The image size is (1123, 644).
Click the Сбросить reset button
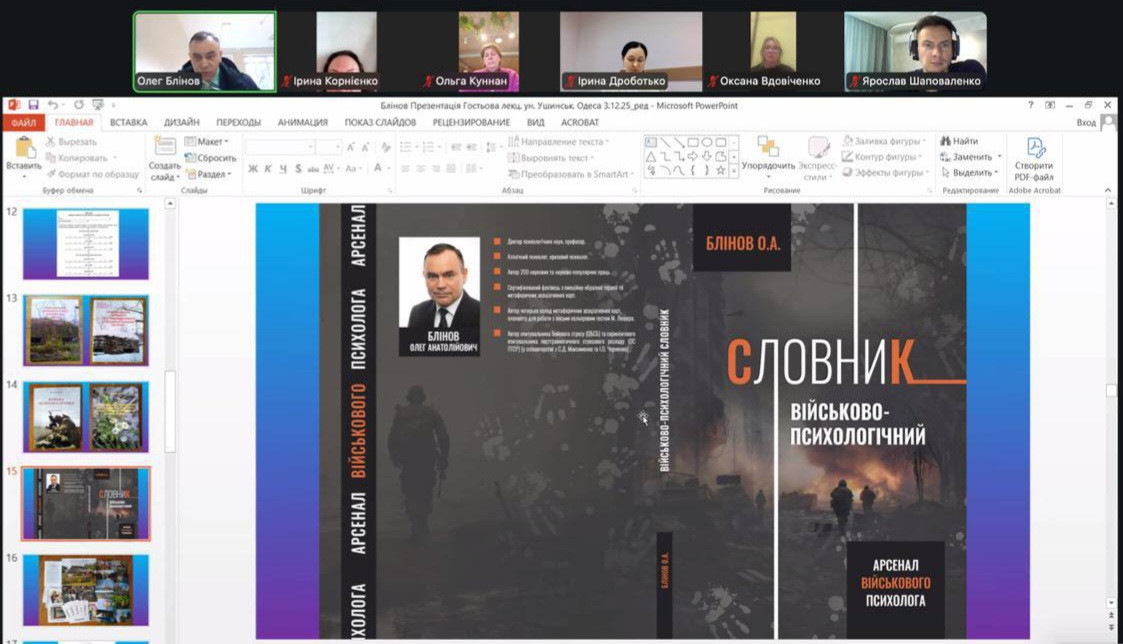[x=210, y=158]
